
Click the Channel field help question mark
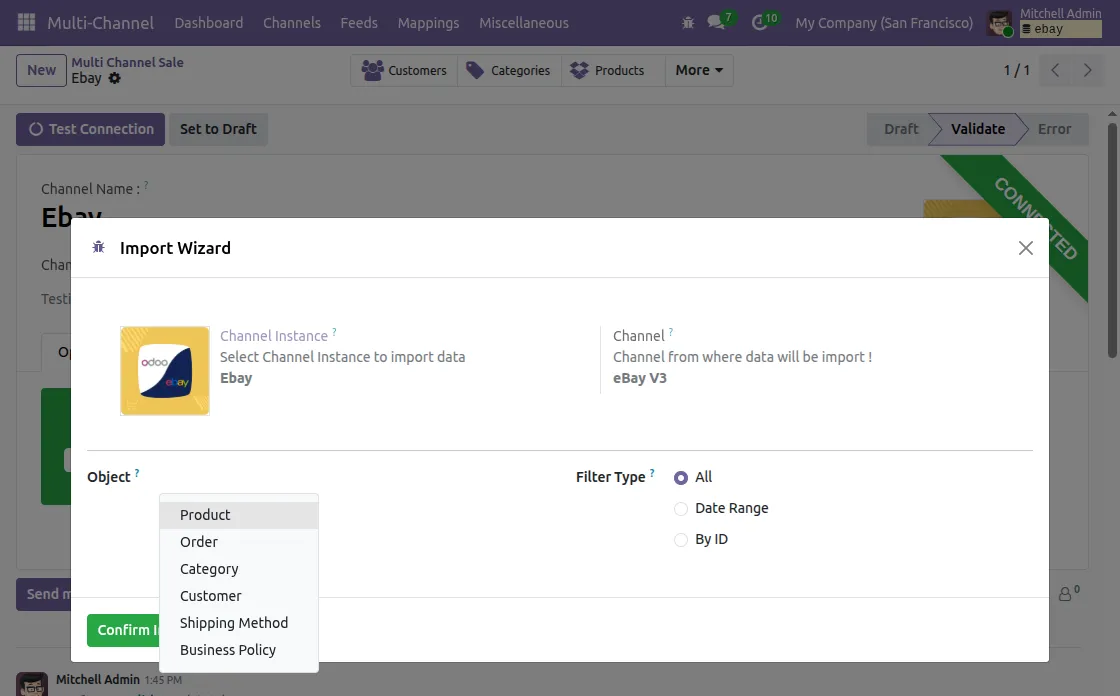tap(671, 332)
